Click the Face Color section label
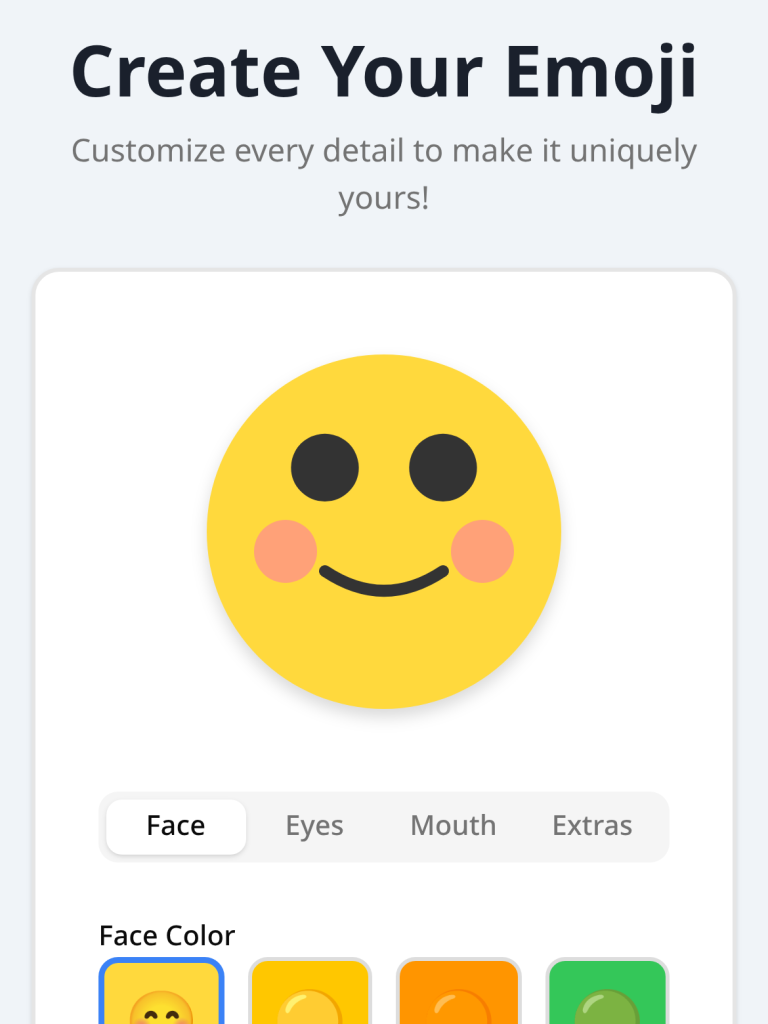Viewport: 768px width, 1024px height. [165, 935]
